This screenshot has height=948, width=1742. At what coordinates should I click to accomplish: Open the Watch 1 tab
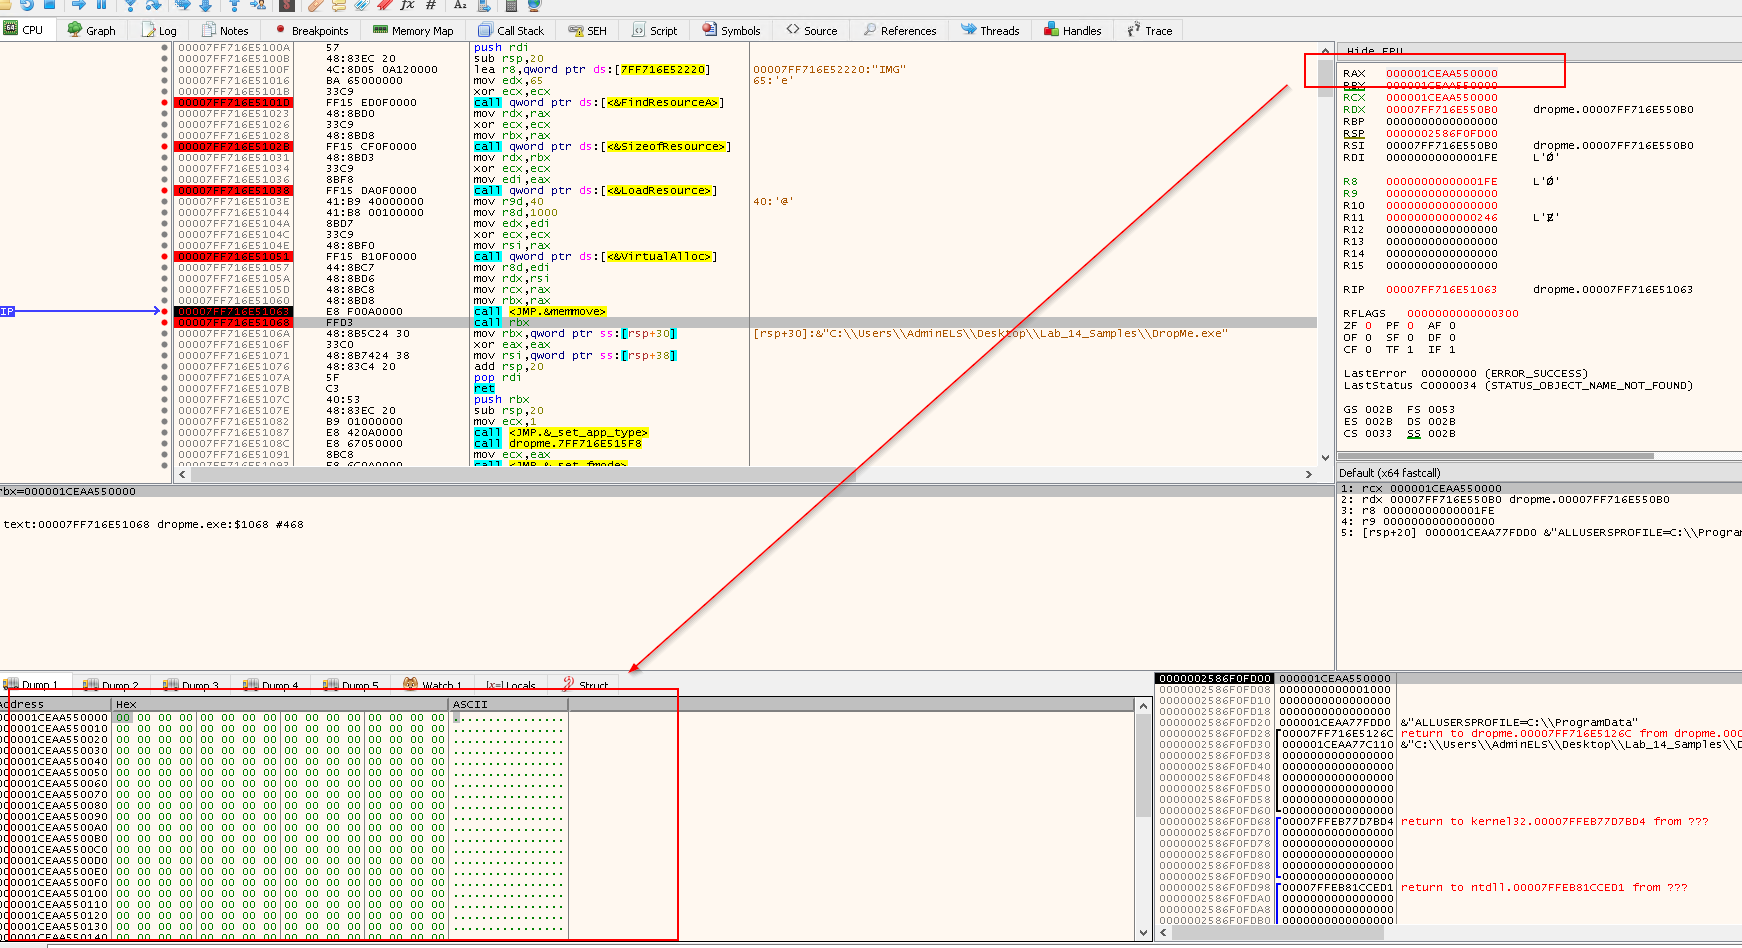click(x=433, y=685)
